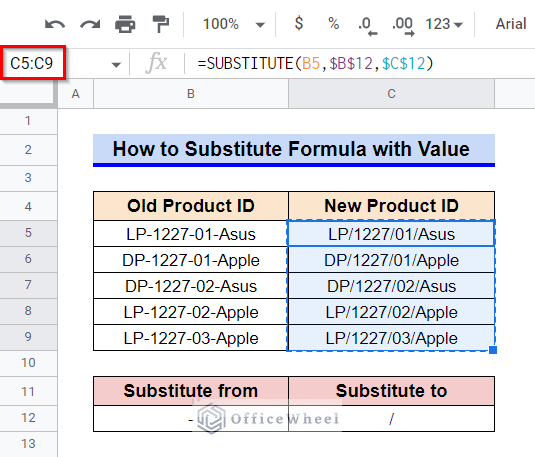
Task: Select column C header
Action: pyautogui.click(x=391, y=94)
